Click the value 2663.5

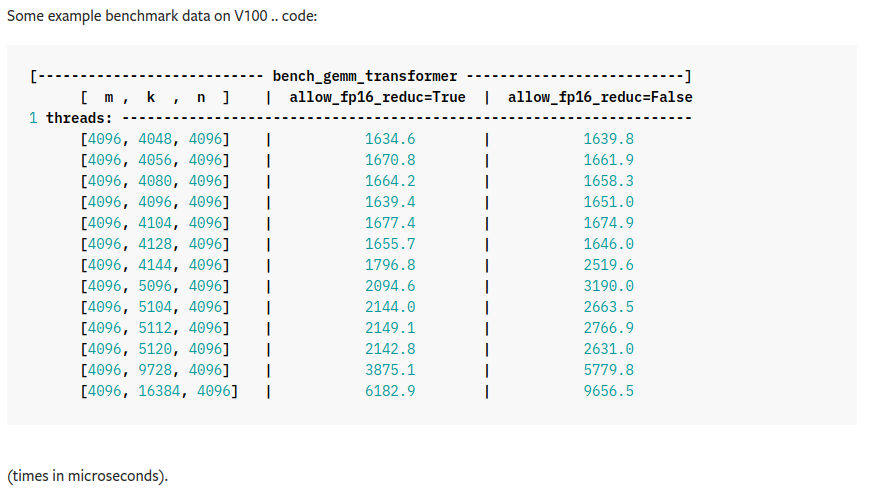pos(609,308)
